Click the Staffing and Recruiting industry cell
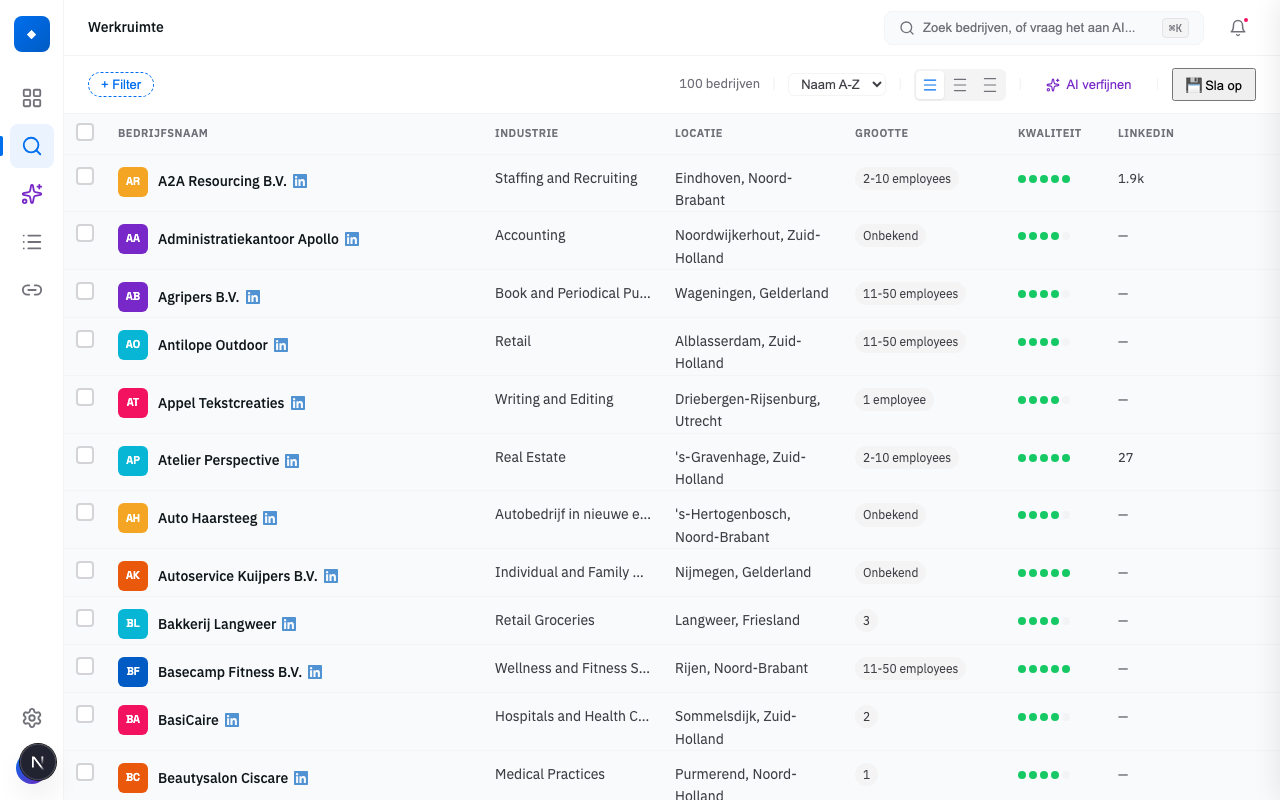The width and height of the screenshot is (1280, 800). 566,178
